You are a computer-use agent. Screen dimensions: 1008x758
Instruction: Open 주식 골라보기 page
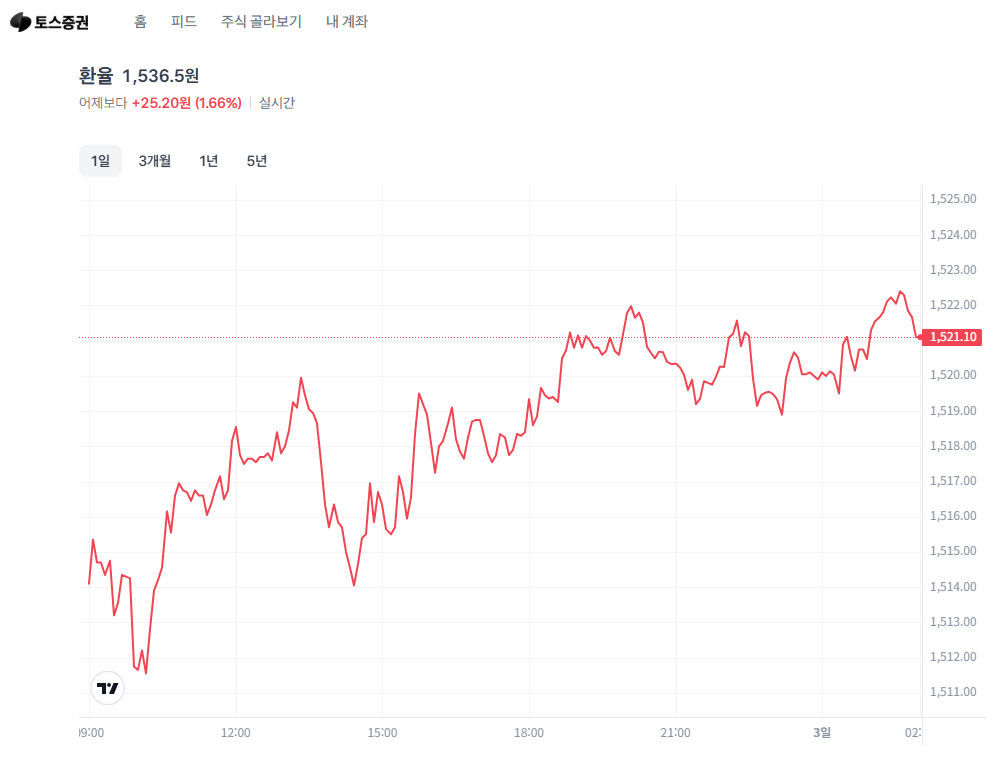coord(261,22)
